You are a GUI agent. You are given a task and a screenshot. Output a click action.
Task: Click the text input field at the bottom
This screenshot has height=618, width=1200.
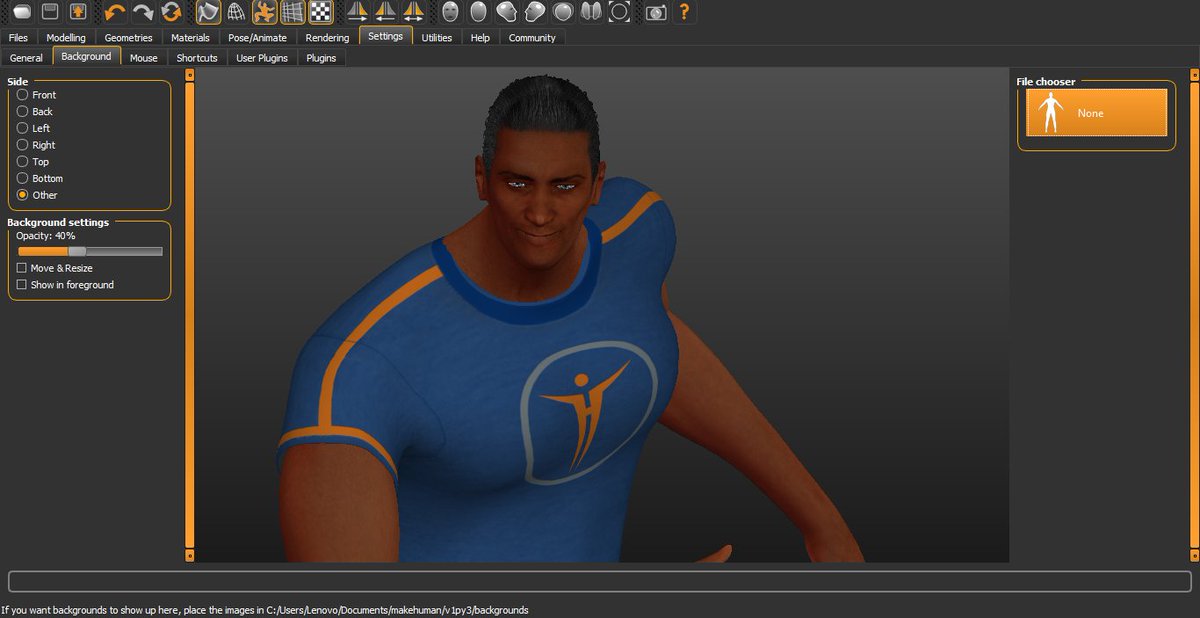(600, 577)
